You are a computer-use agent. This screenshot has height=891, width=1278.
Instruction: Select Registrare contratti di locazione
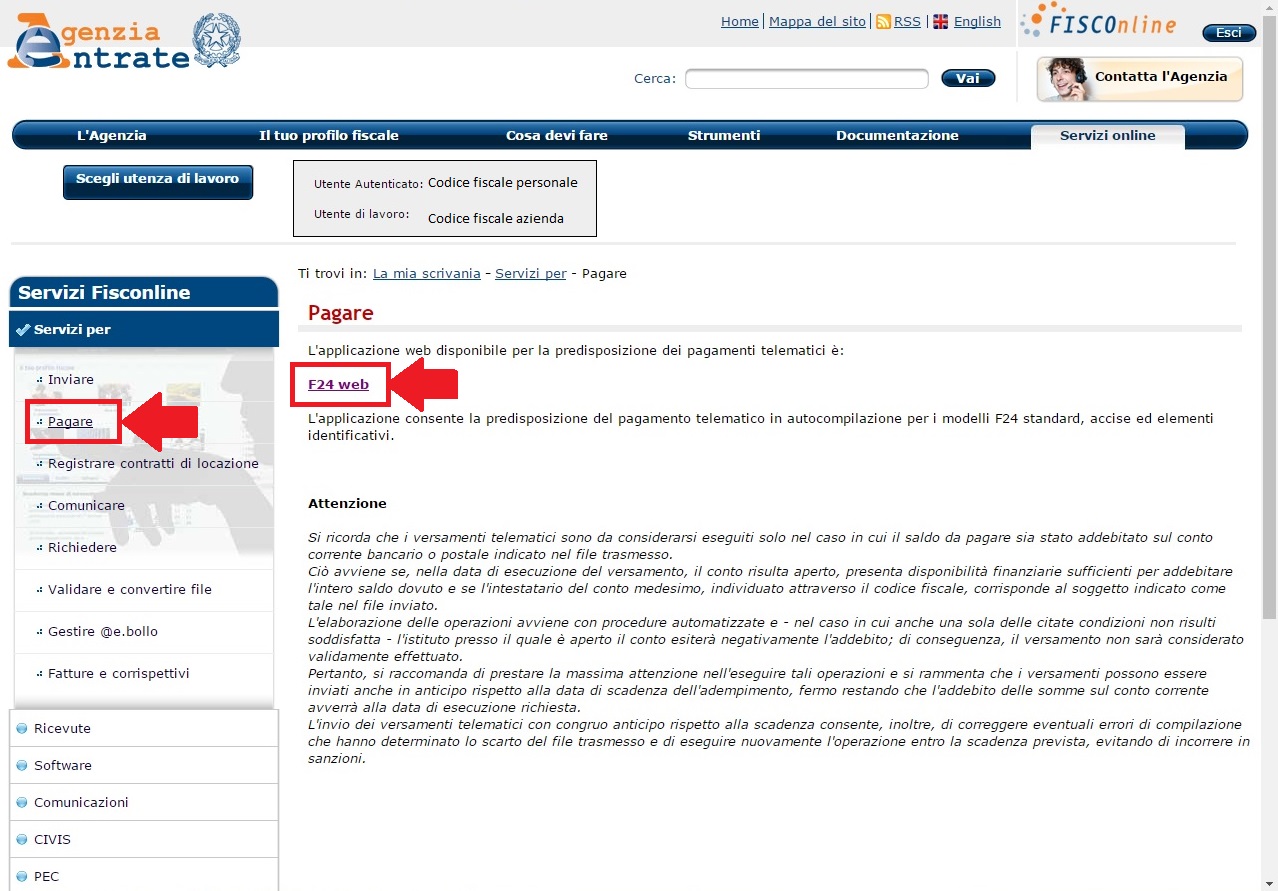(153, 463)
